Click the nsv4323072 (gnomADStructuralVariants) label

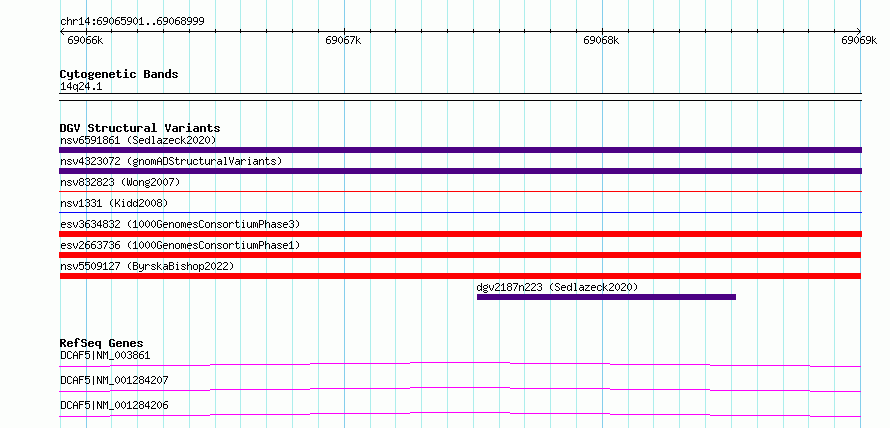coord(171,161)
